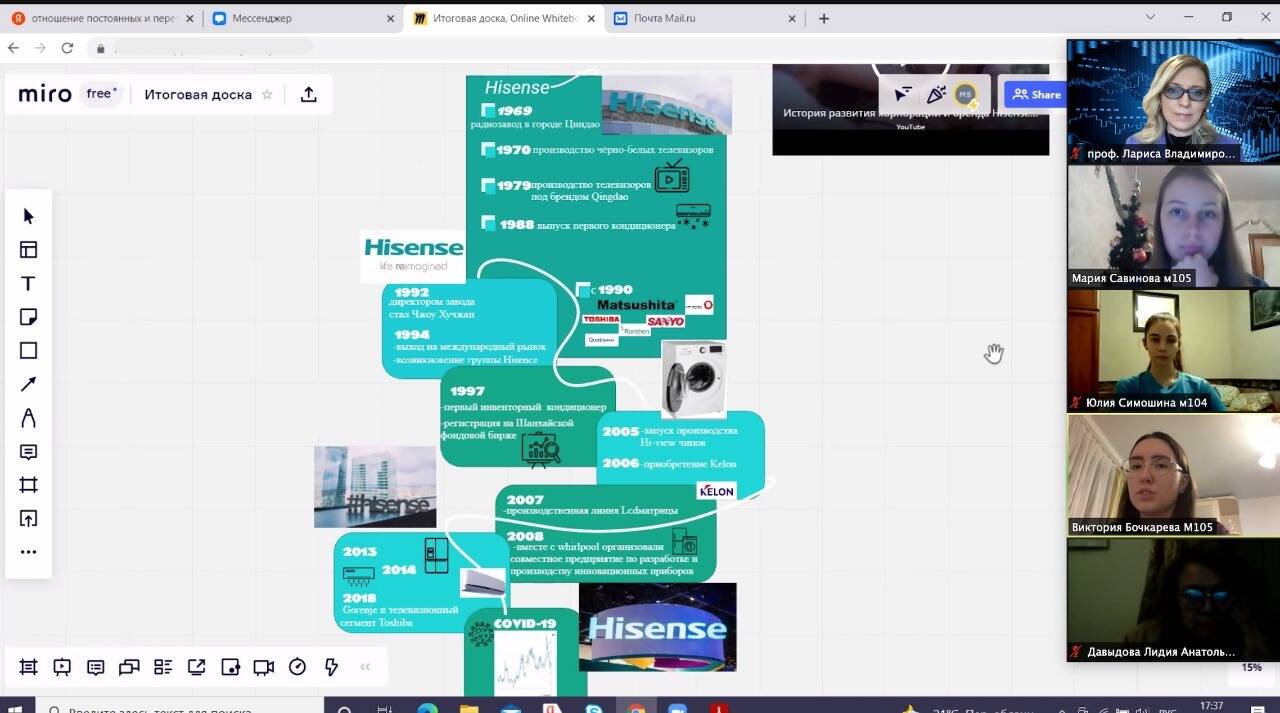
Task: Click the MS user avatar
Action: [x=966, y=94]
